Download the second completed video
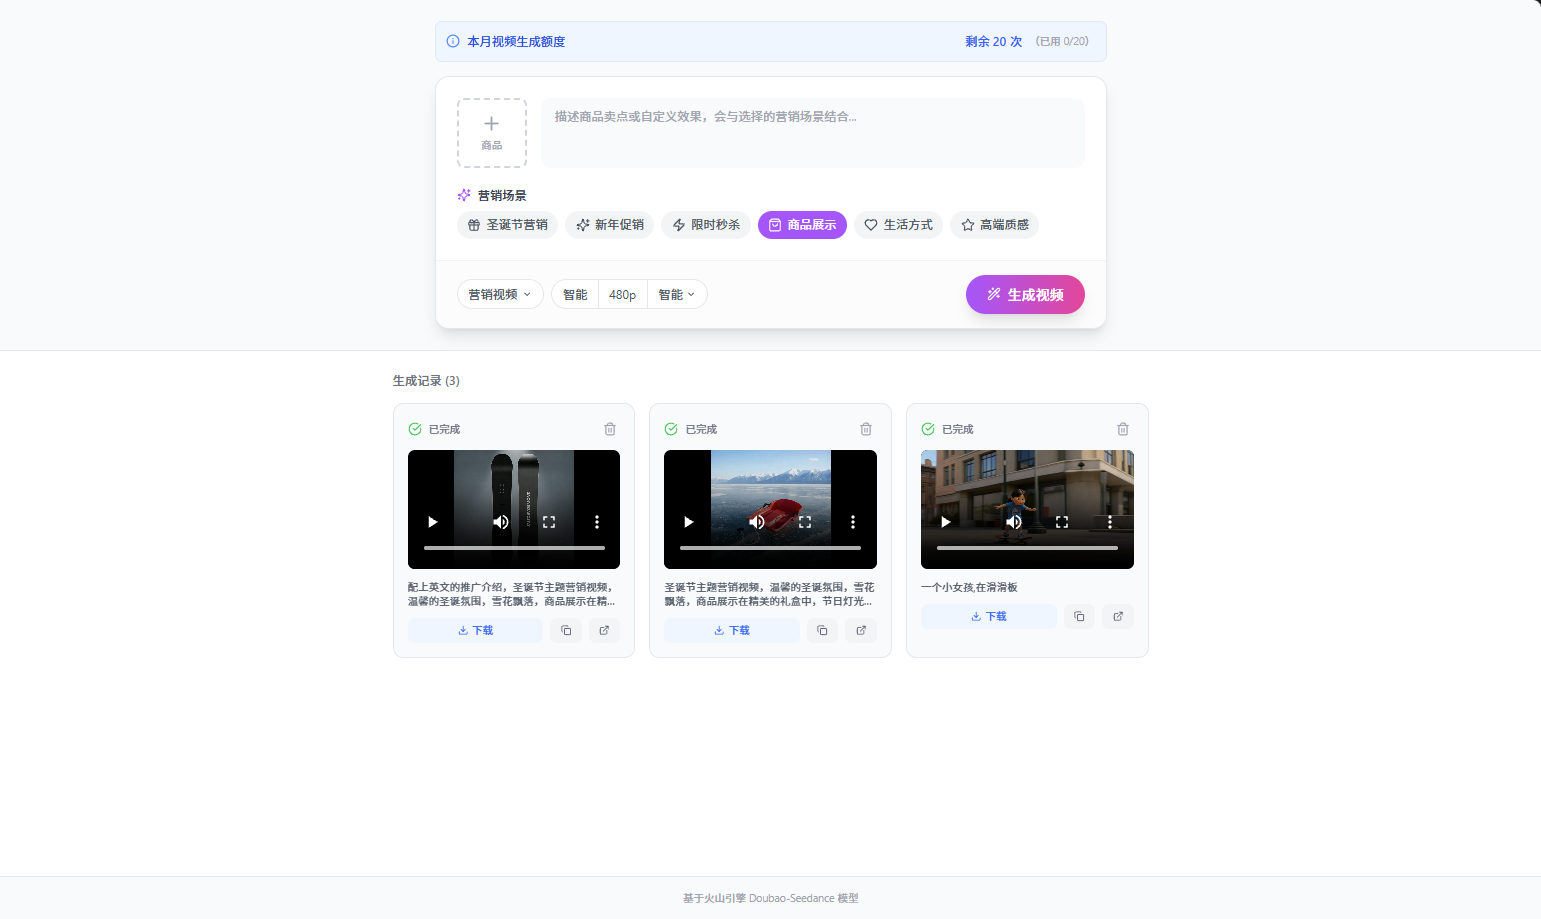1541x919 pixels. coord(731,630)
